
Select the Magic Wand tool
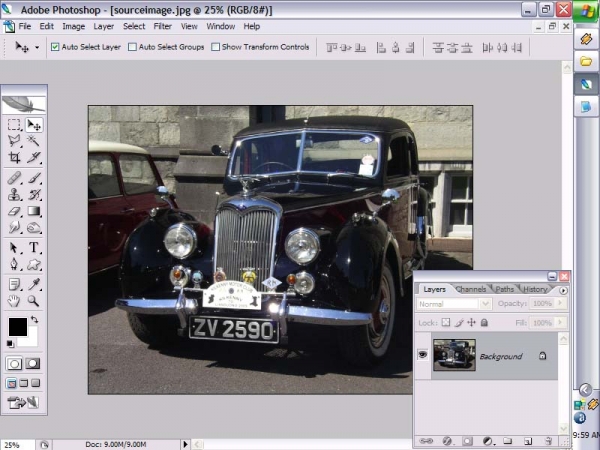pos(34,141)
